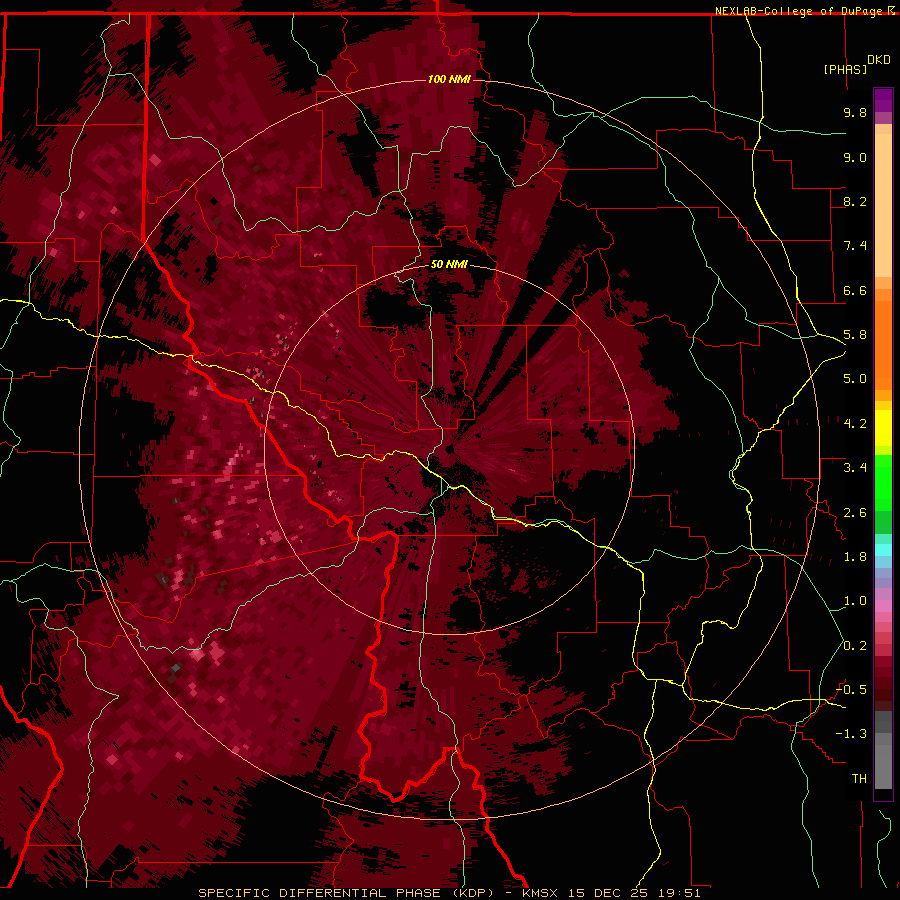
Task: Click the yellow band of the color bar
Action: (883, 428)
